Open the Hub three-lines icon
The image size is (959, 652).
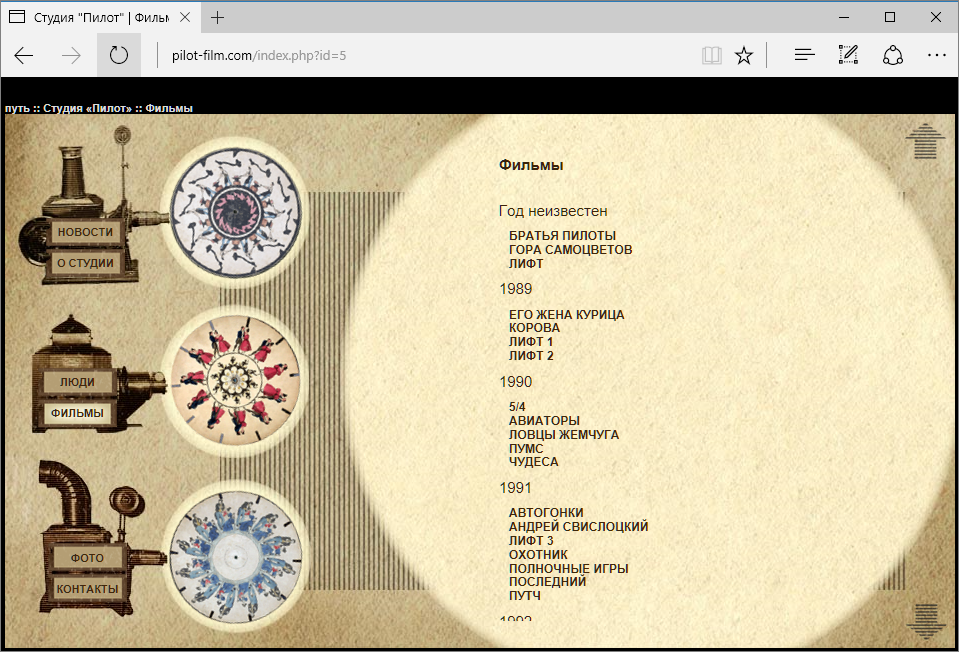805,55
